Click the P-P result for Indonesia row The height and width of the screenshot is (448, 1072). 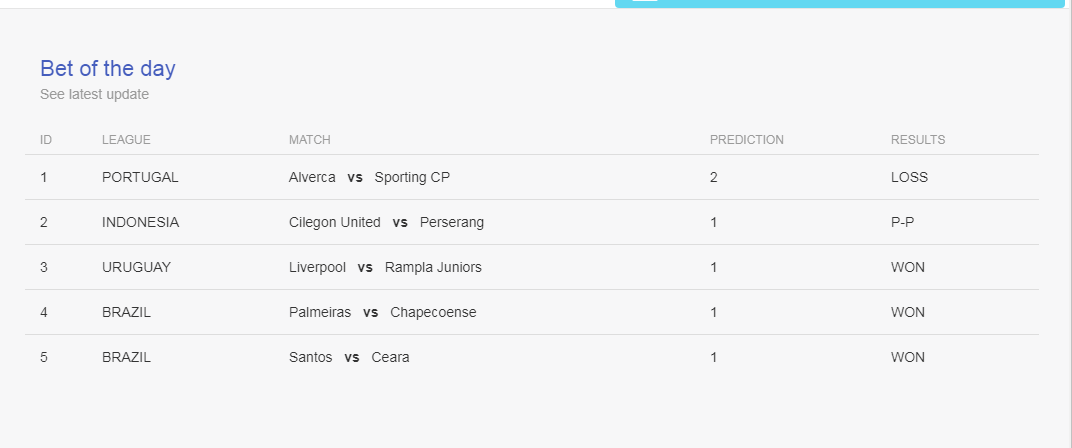(902, 222)
